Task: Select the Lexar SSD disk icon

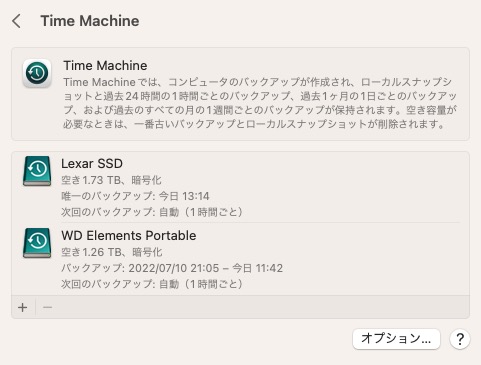Action: coord(37,171)
